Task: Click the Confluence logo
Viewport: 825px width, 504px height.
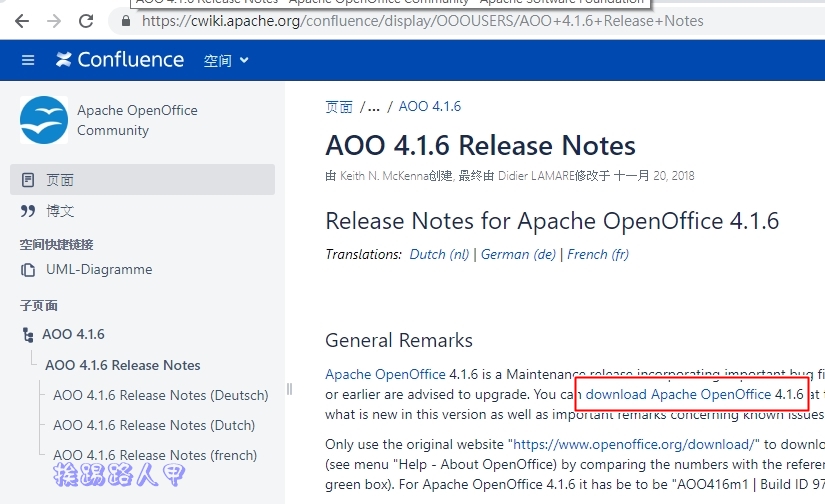Action: coord(120,60)
